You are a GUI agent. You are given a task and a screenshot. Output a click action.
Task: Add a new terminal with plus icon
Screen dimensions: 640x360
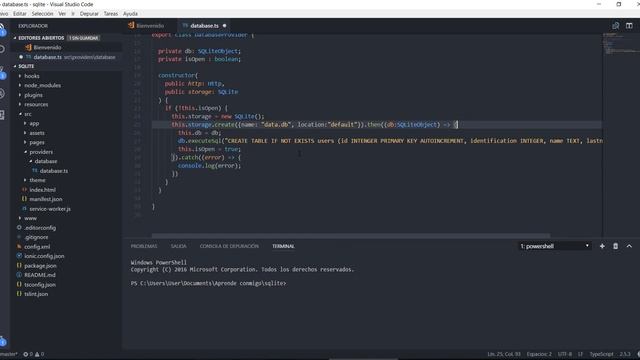(602, 246)
